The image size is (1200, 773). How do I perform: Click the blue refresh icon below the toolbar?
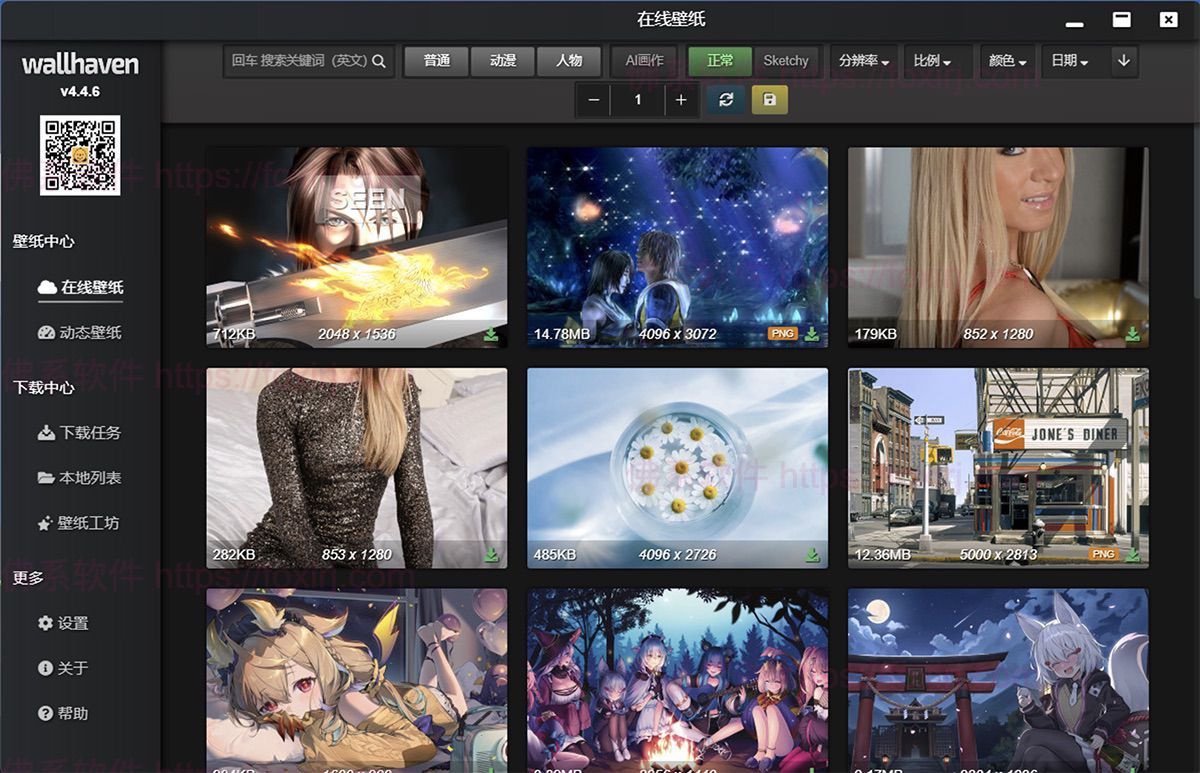[724, 100]
